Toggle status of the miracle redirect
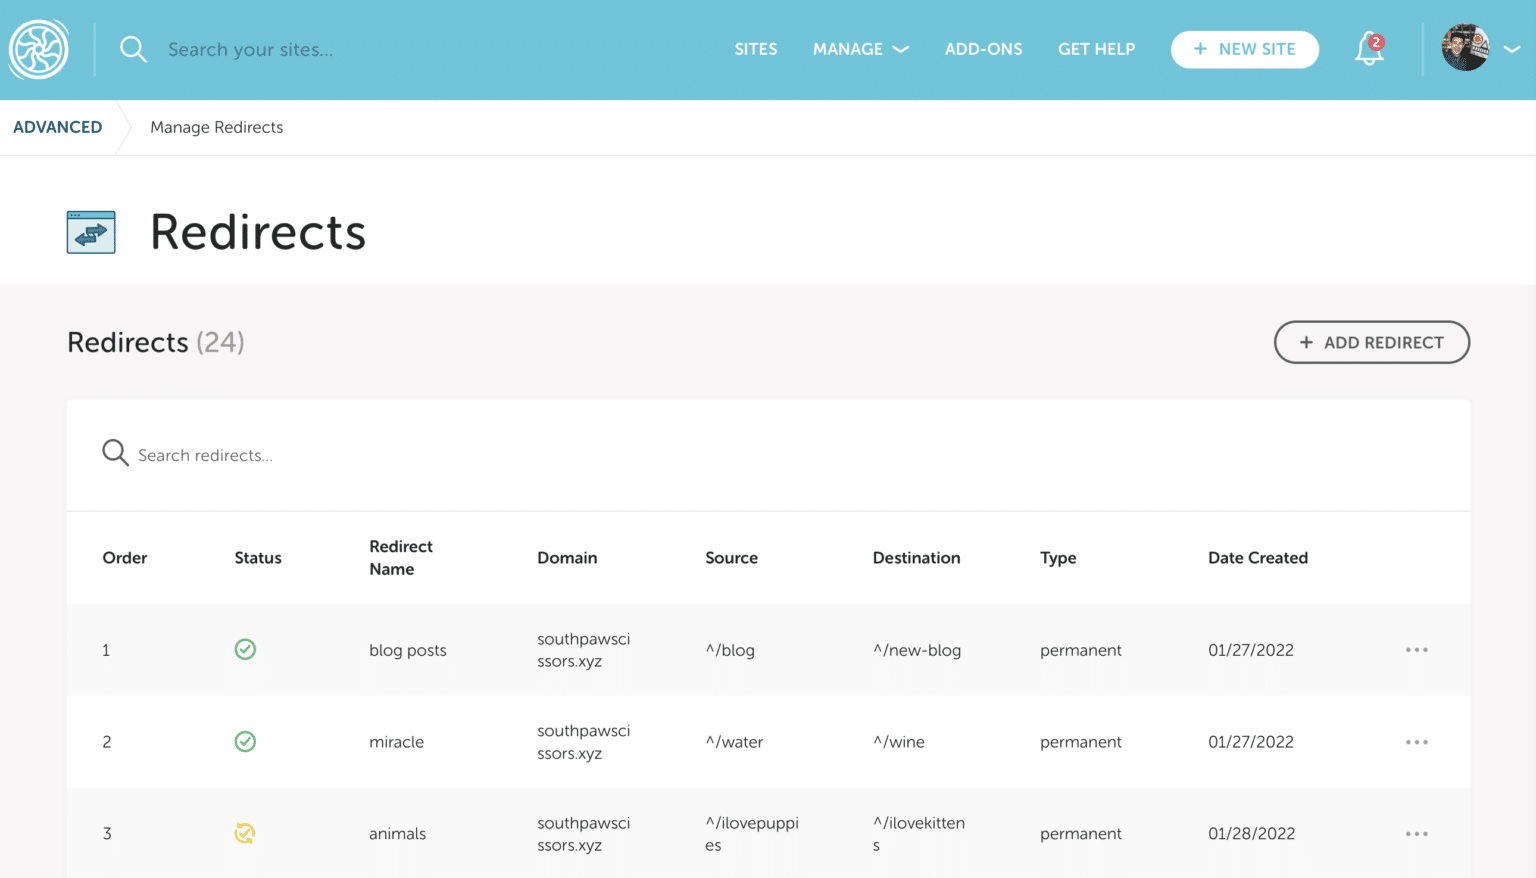 point(245,741)
